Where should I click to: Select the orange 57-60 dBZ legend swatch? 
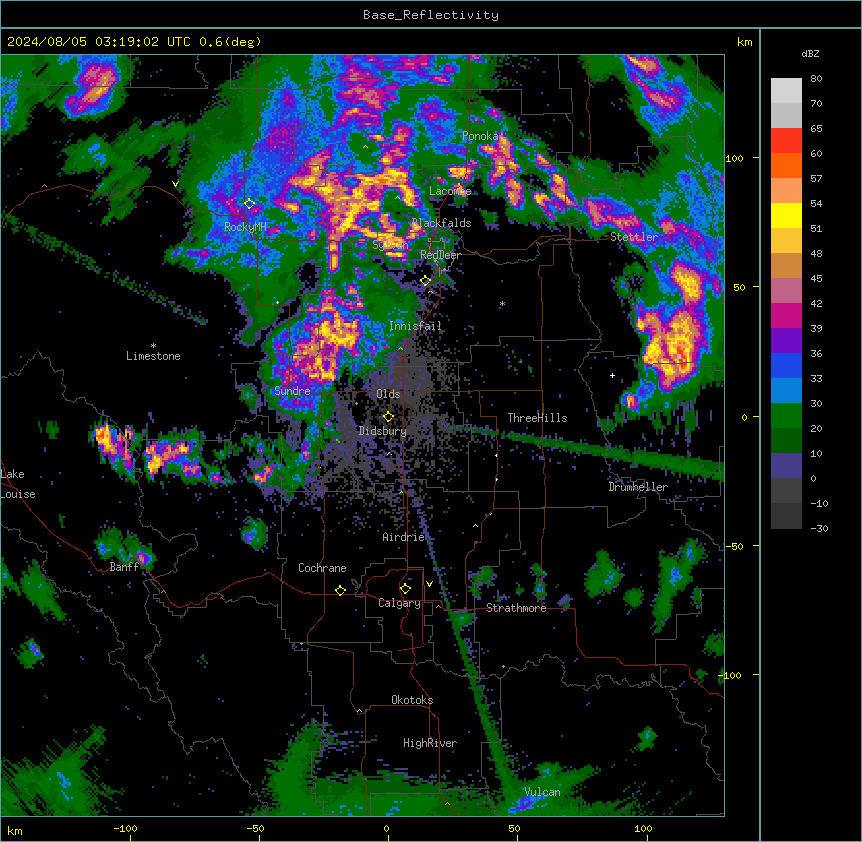coord(786,165)
